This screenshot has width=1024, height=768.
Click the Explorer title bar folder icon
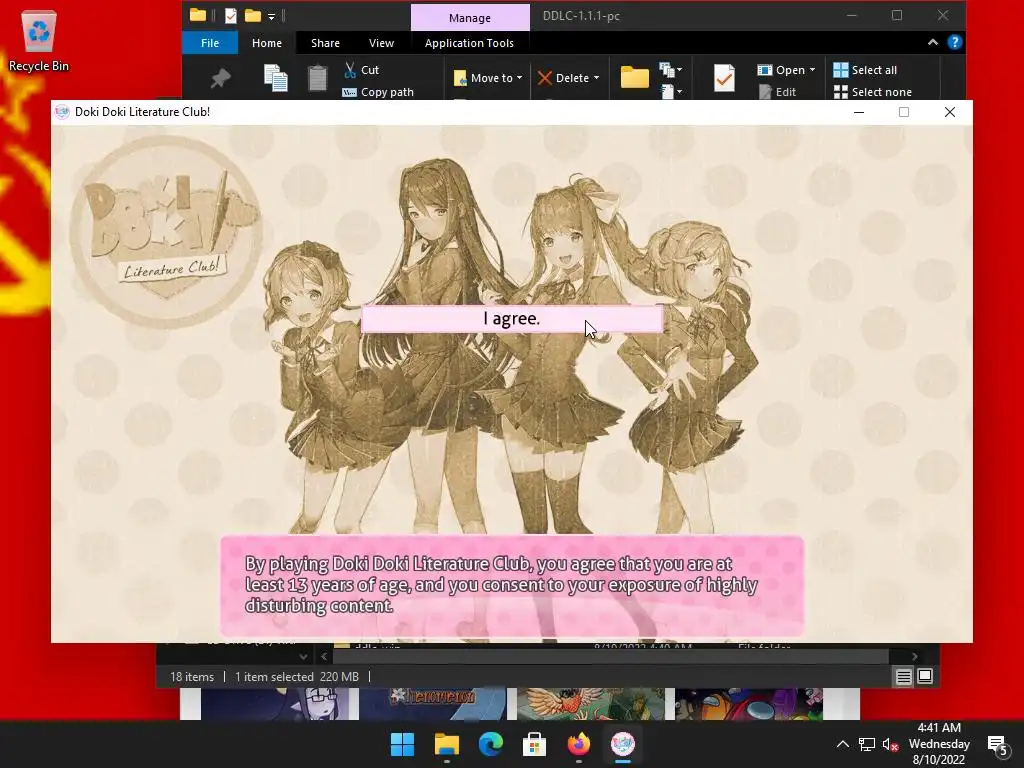pos(198,15)
